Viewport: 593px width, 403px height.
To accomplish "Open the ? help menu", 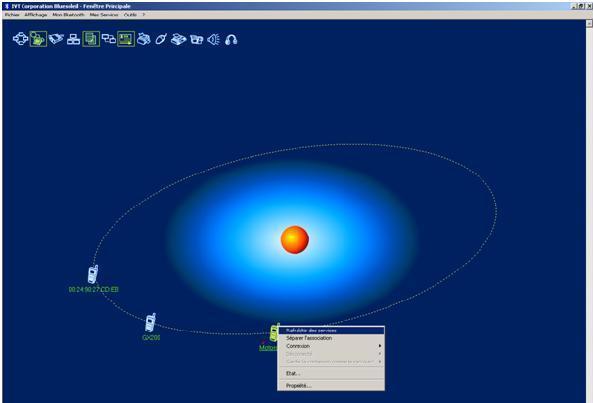I will pyautogui.click(x=144, y=15).
